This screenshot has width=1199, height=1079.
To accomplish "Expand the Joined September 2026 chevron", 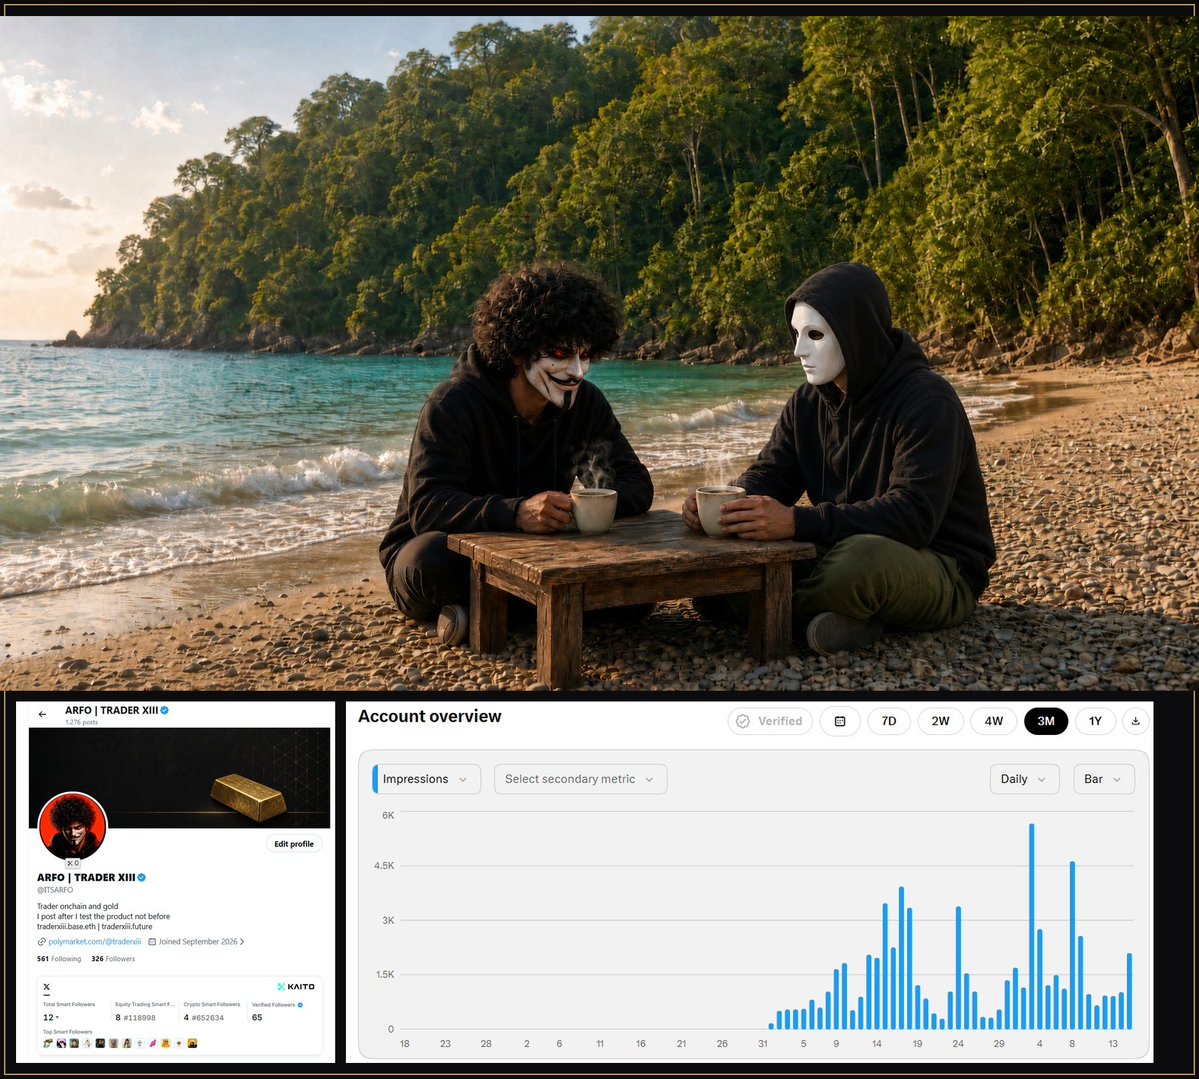I will click(242, 942).
